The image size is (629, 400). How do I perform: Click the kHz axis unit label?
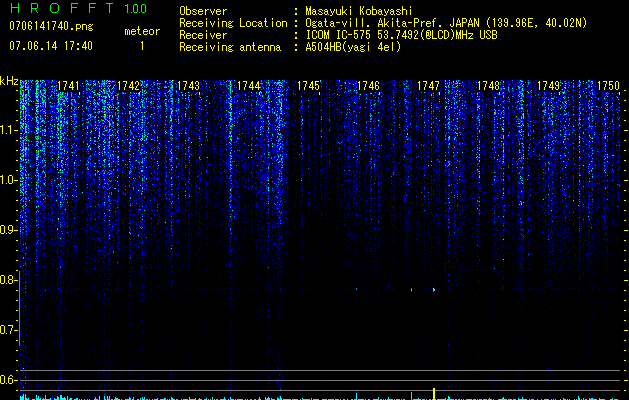pos(9,81)
